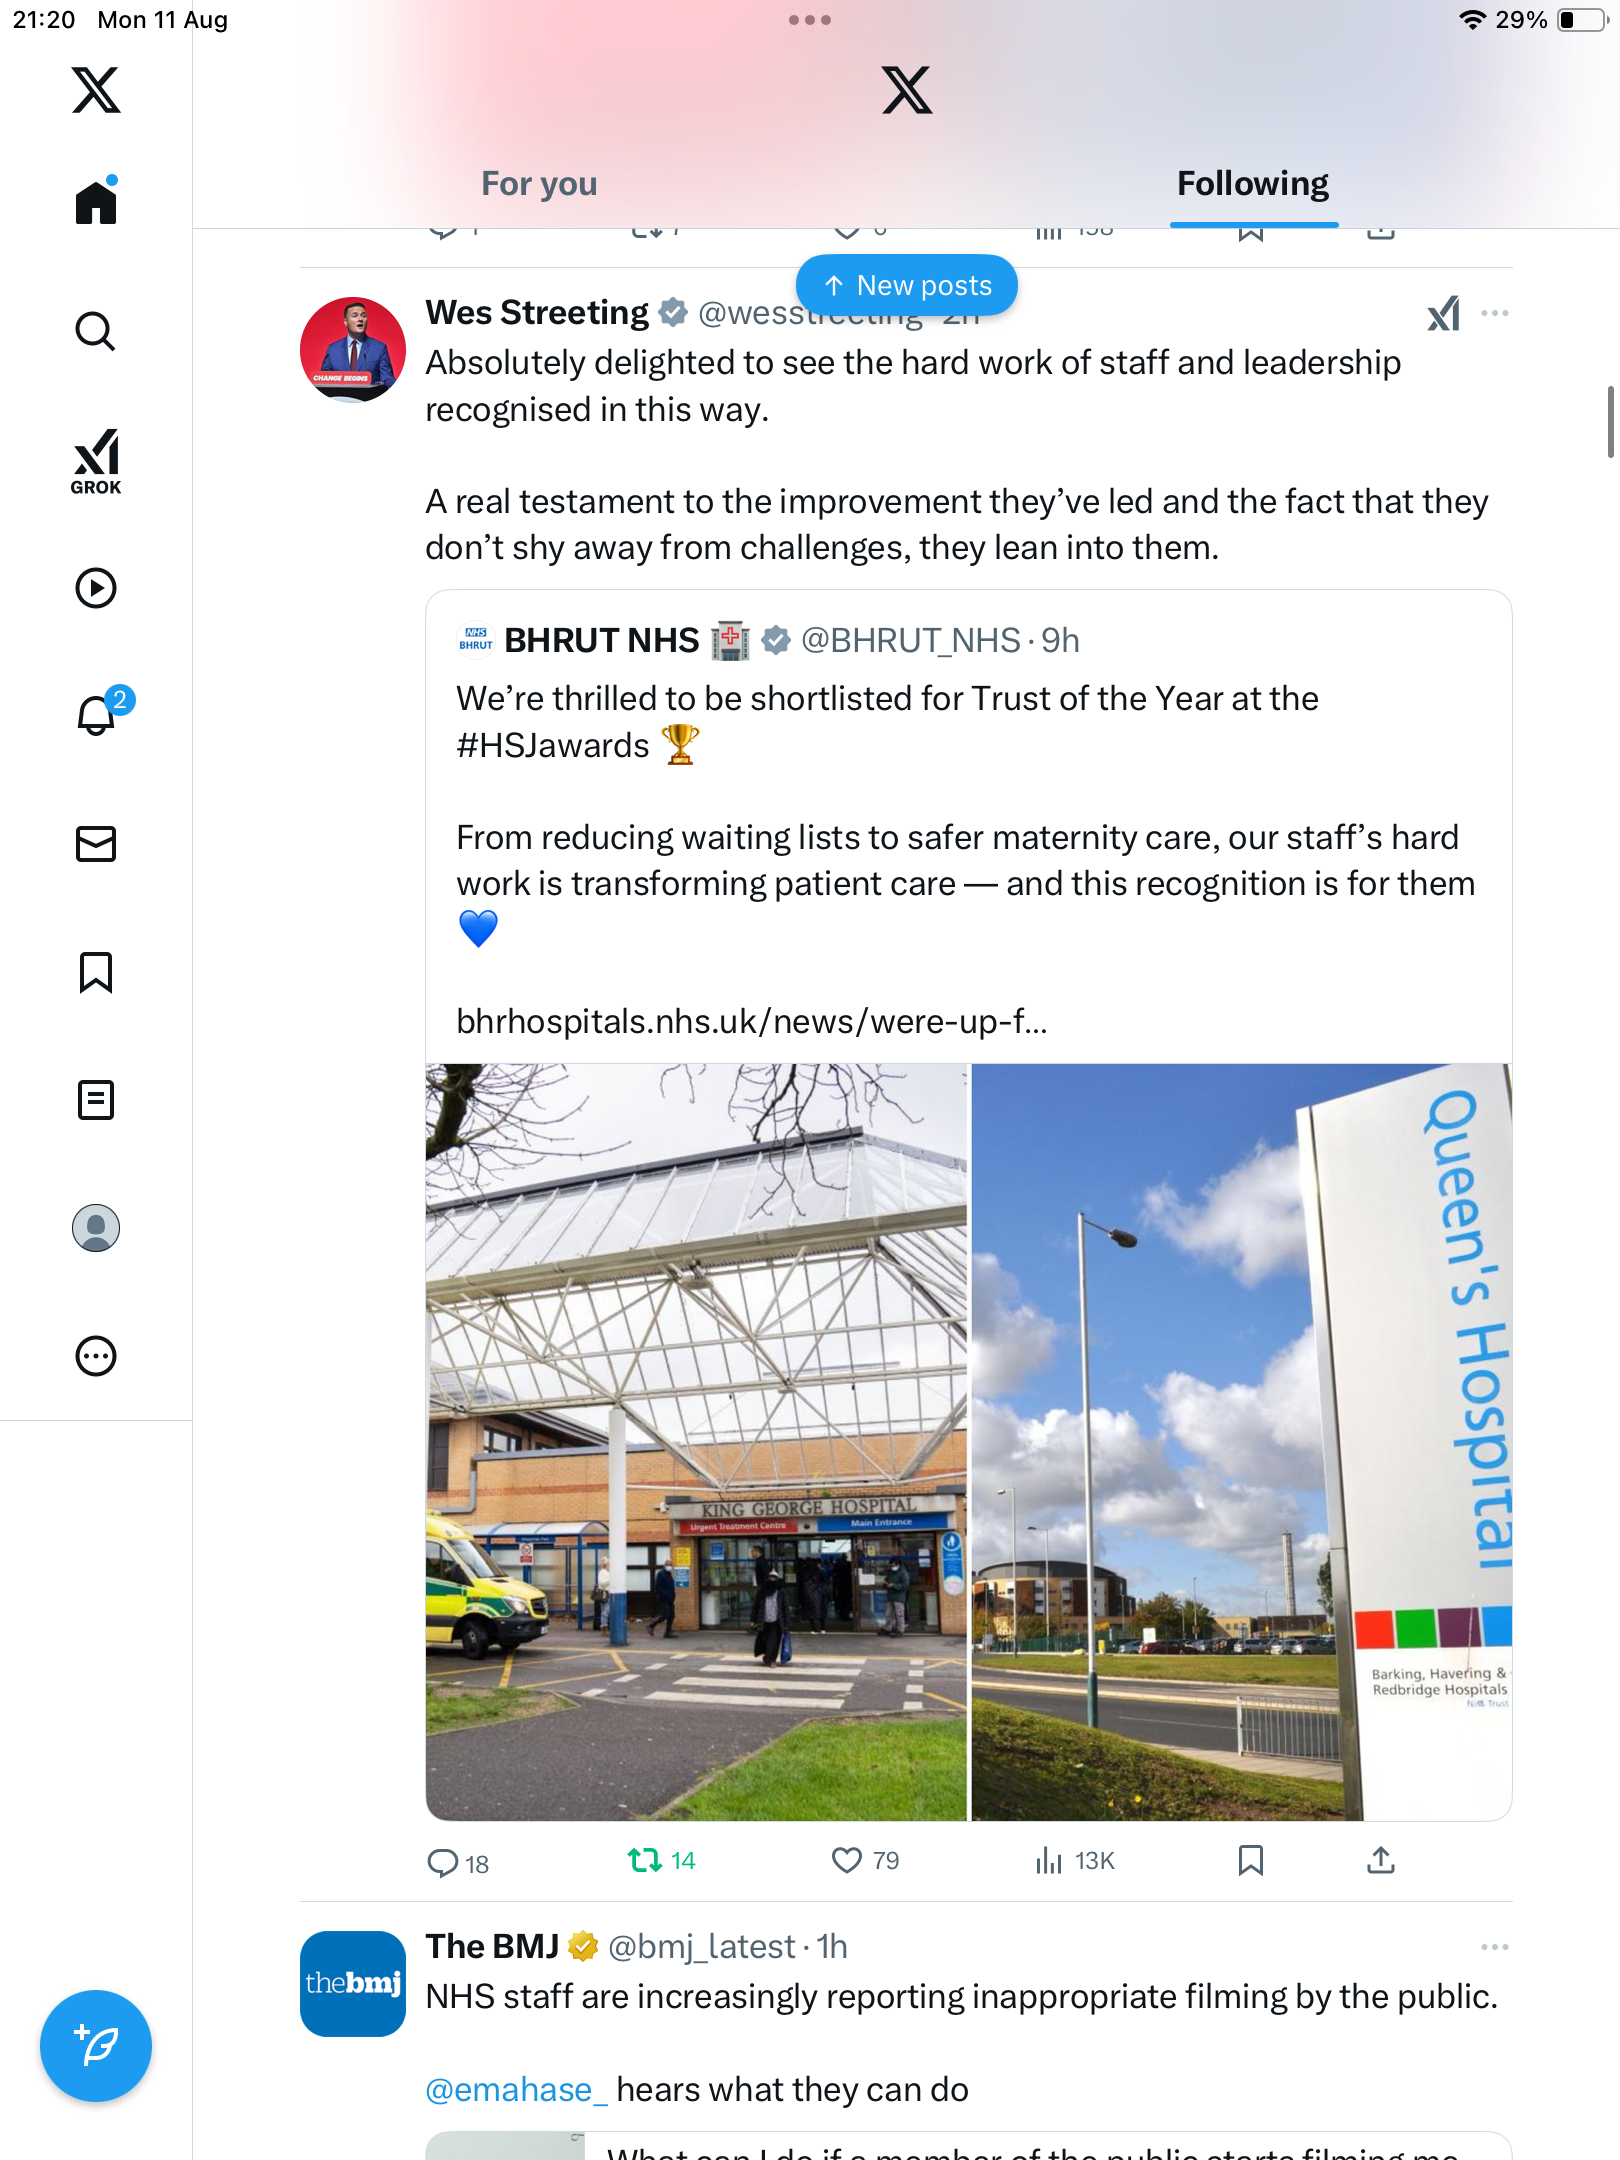Bookmark the Wes Streeting post
This screenshot has width=1620, height=2160.
tap(1250, 1860)
